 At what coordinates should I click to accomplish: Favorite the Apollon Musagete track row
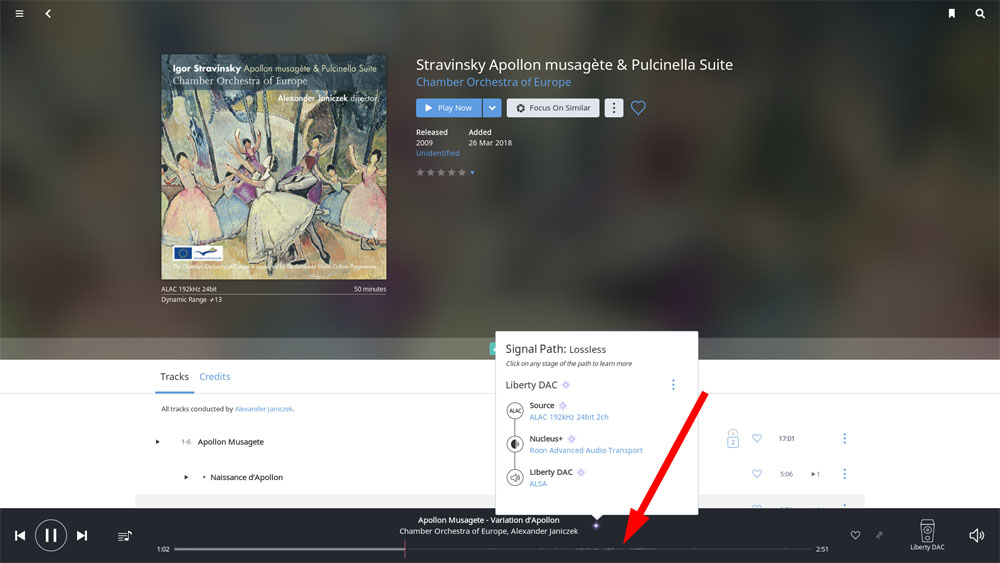pos(757,439)
